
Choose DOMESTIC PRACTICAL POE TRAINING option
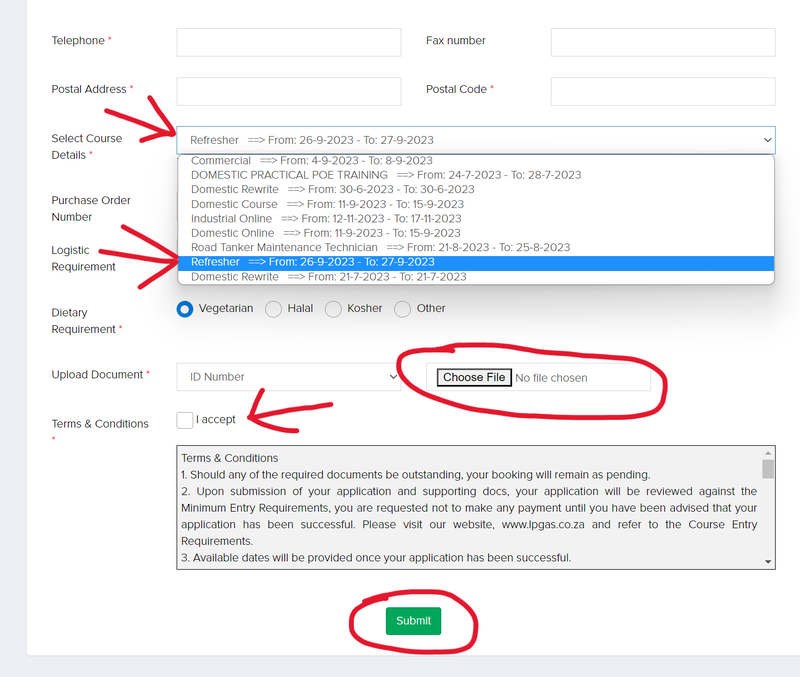[385, 175]
